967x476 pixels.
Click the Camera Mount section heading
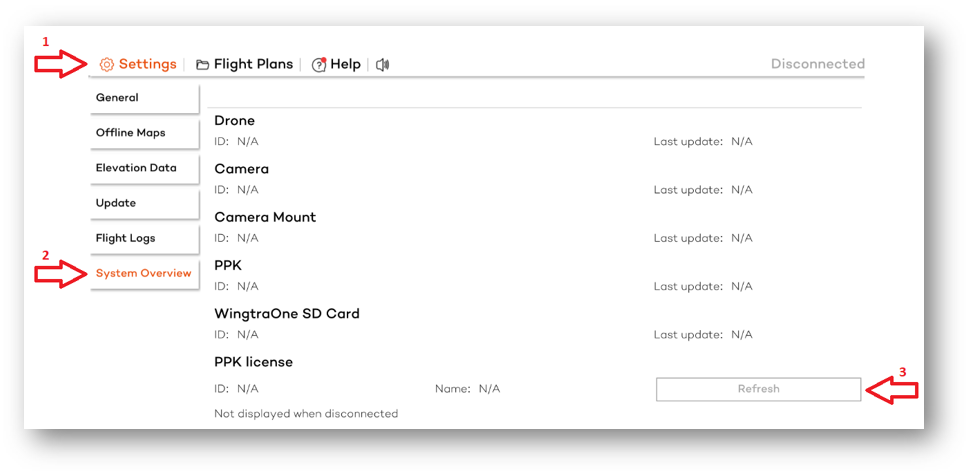[x=265, y=217]
